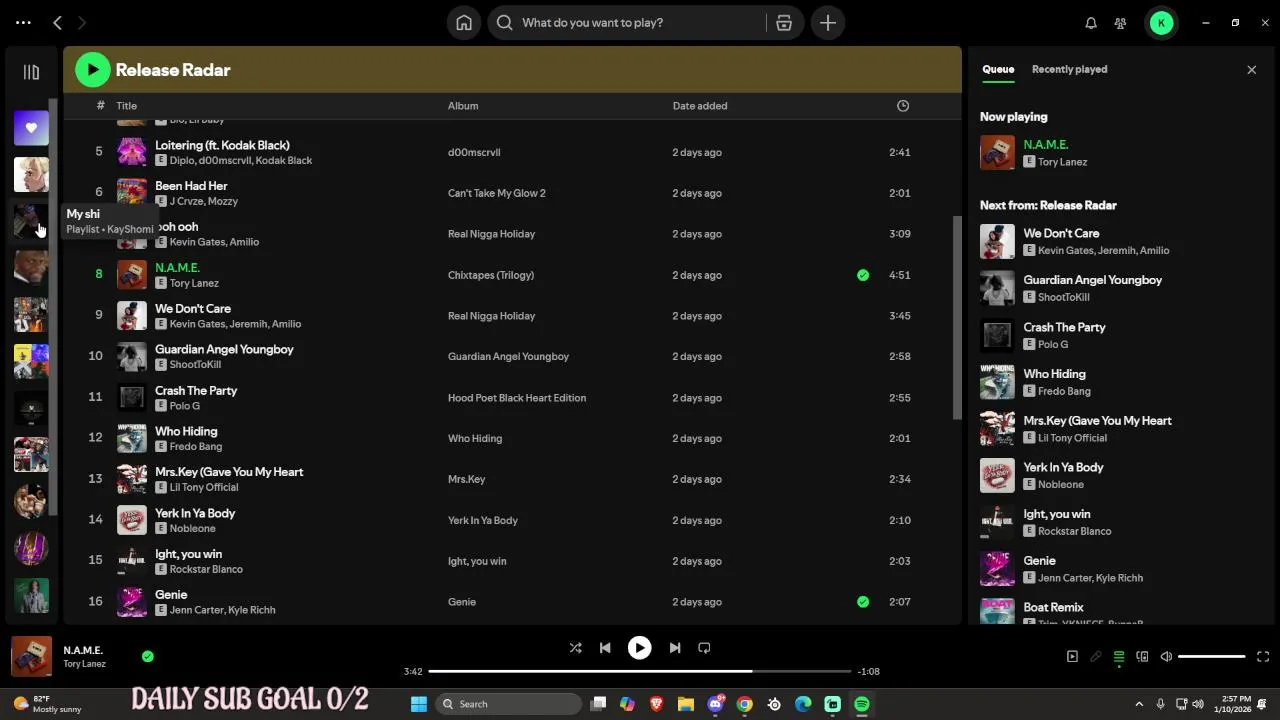Click the plus Create button
The width and height of the screenshot is (1280, 720).
(x=828, y=22)
